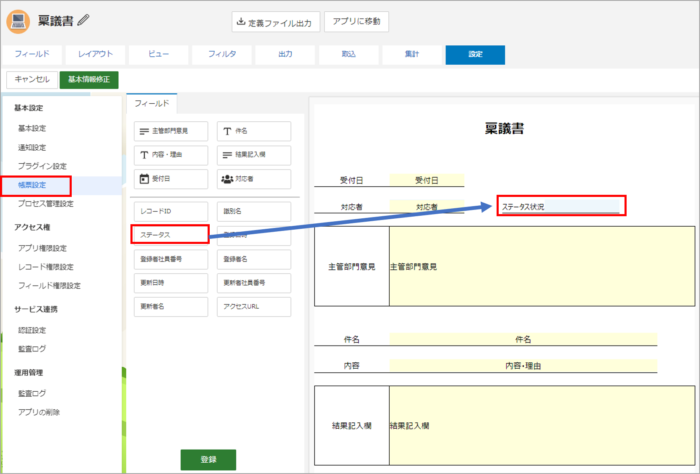Screen dimensions: 700x474
Task: Open フィールド権限設定 in the sidebar
Action: point(49,286)
